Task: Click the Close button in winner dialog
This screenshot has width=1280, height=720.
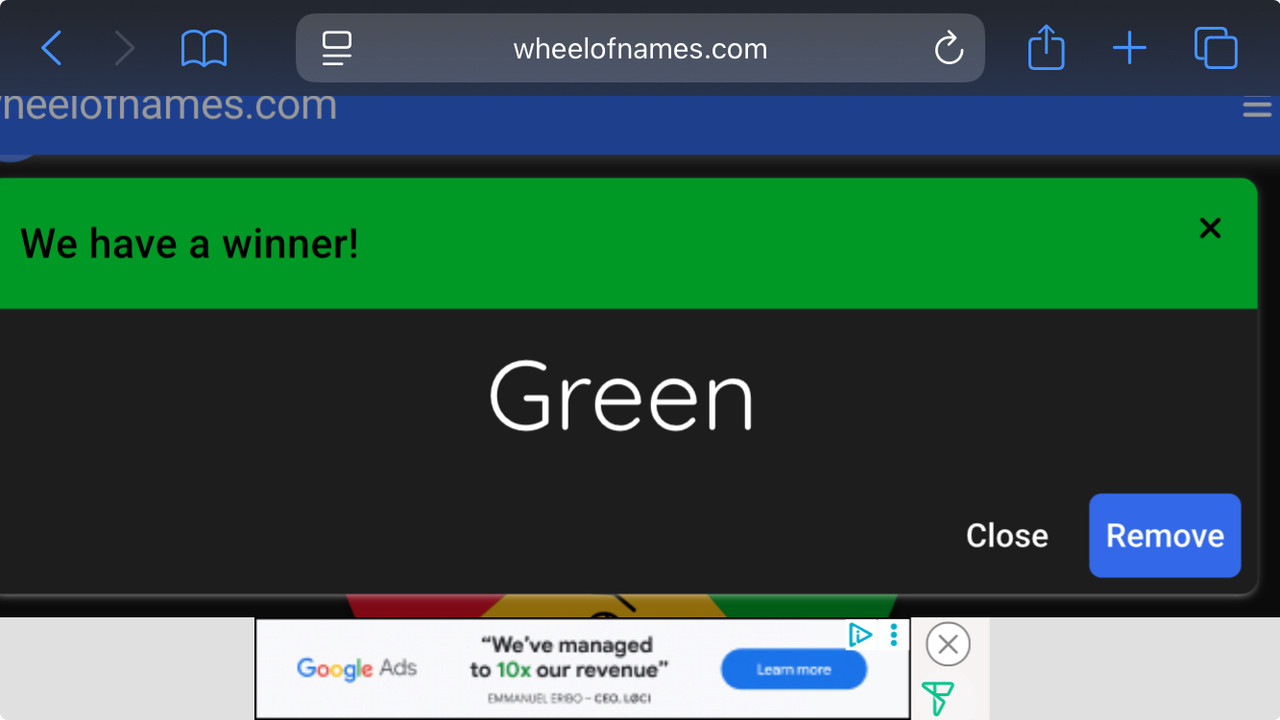Action: 1007,536
